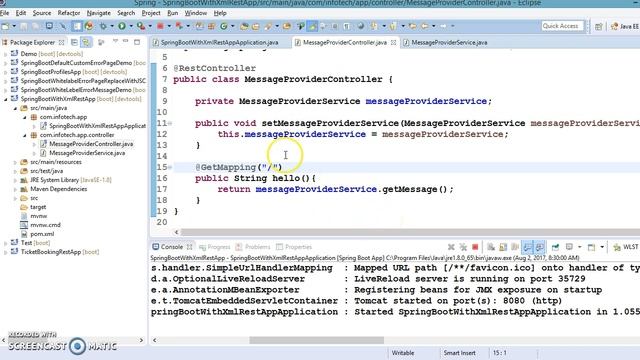Toggle Show Whitespace Characters pilcrow icon
Viewport: 640px width, 360px height.
(347, 26)
